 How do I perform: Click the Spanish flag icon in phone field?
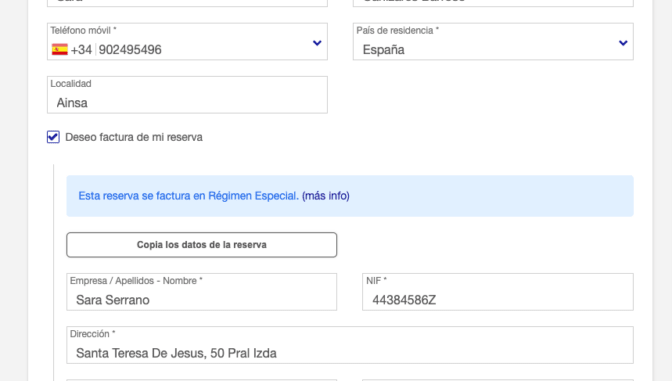click(x=60, y=50)
